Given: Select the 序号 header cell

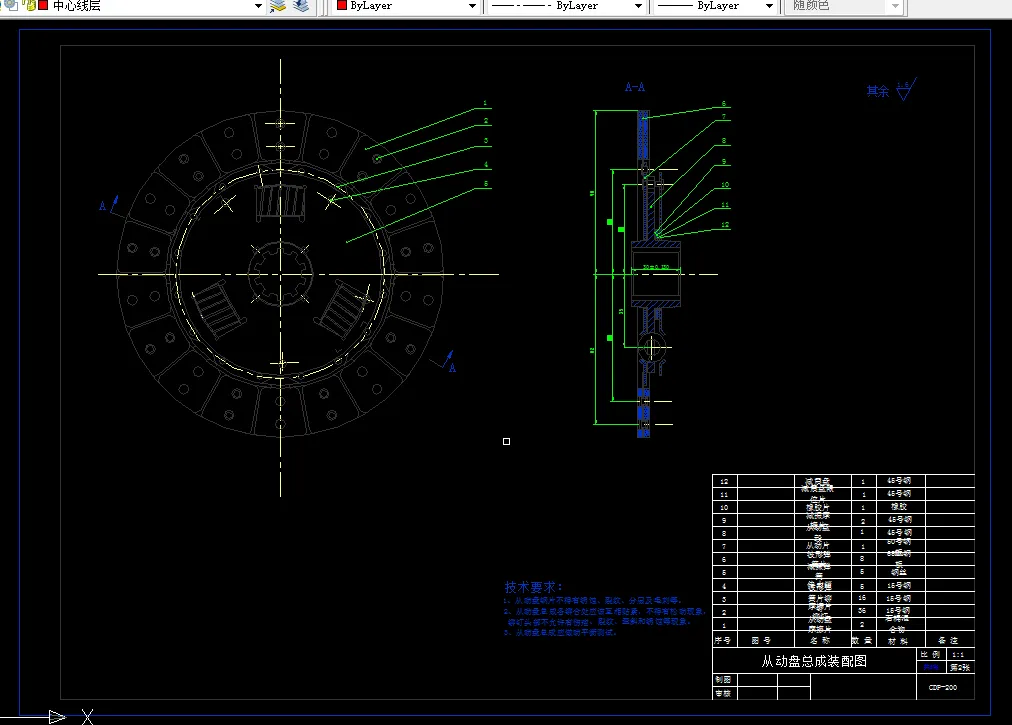Looking at the screenshot, I should (x=723, y=640).
